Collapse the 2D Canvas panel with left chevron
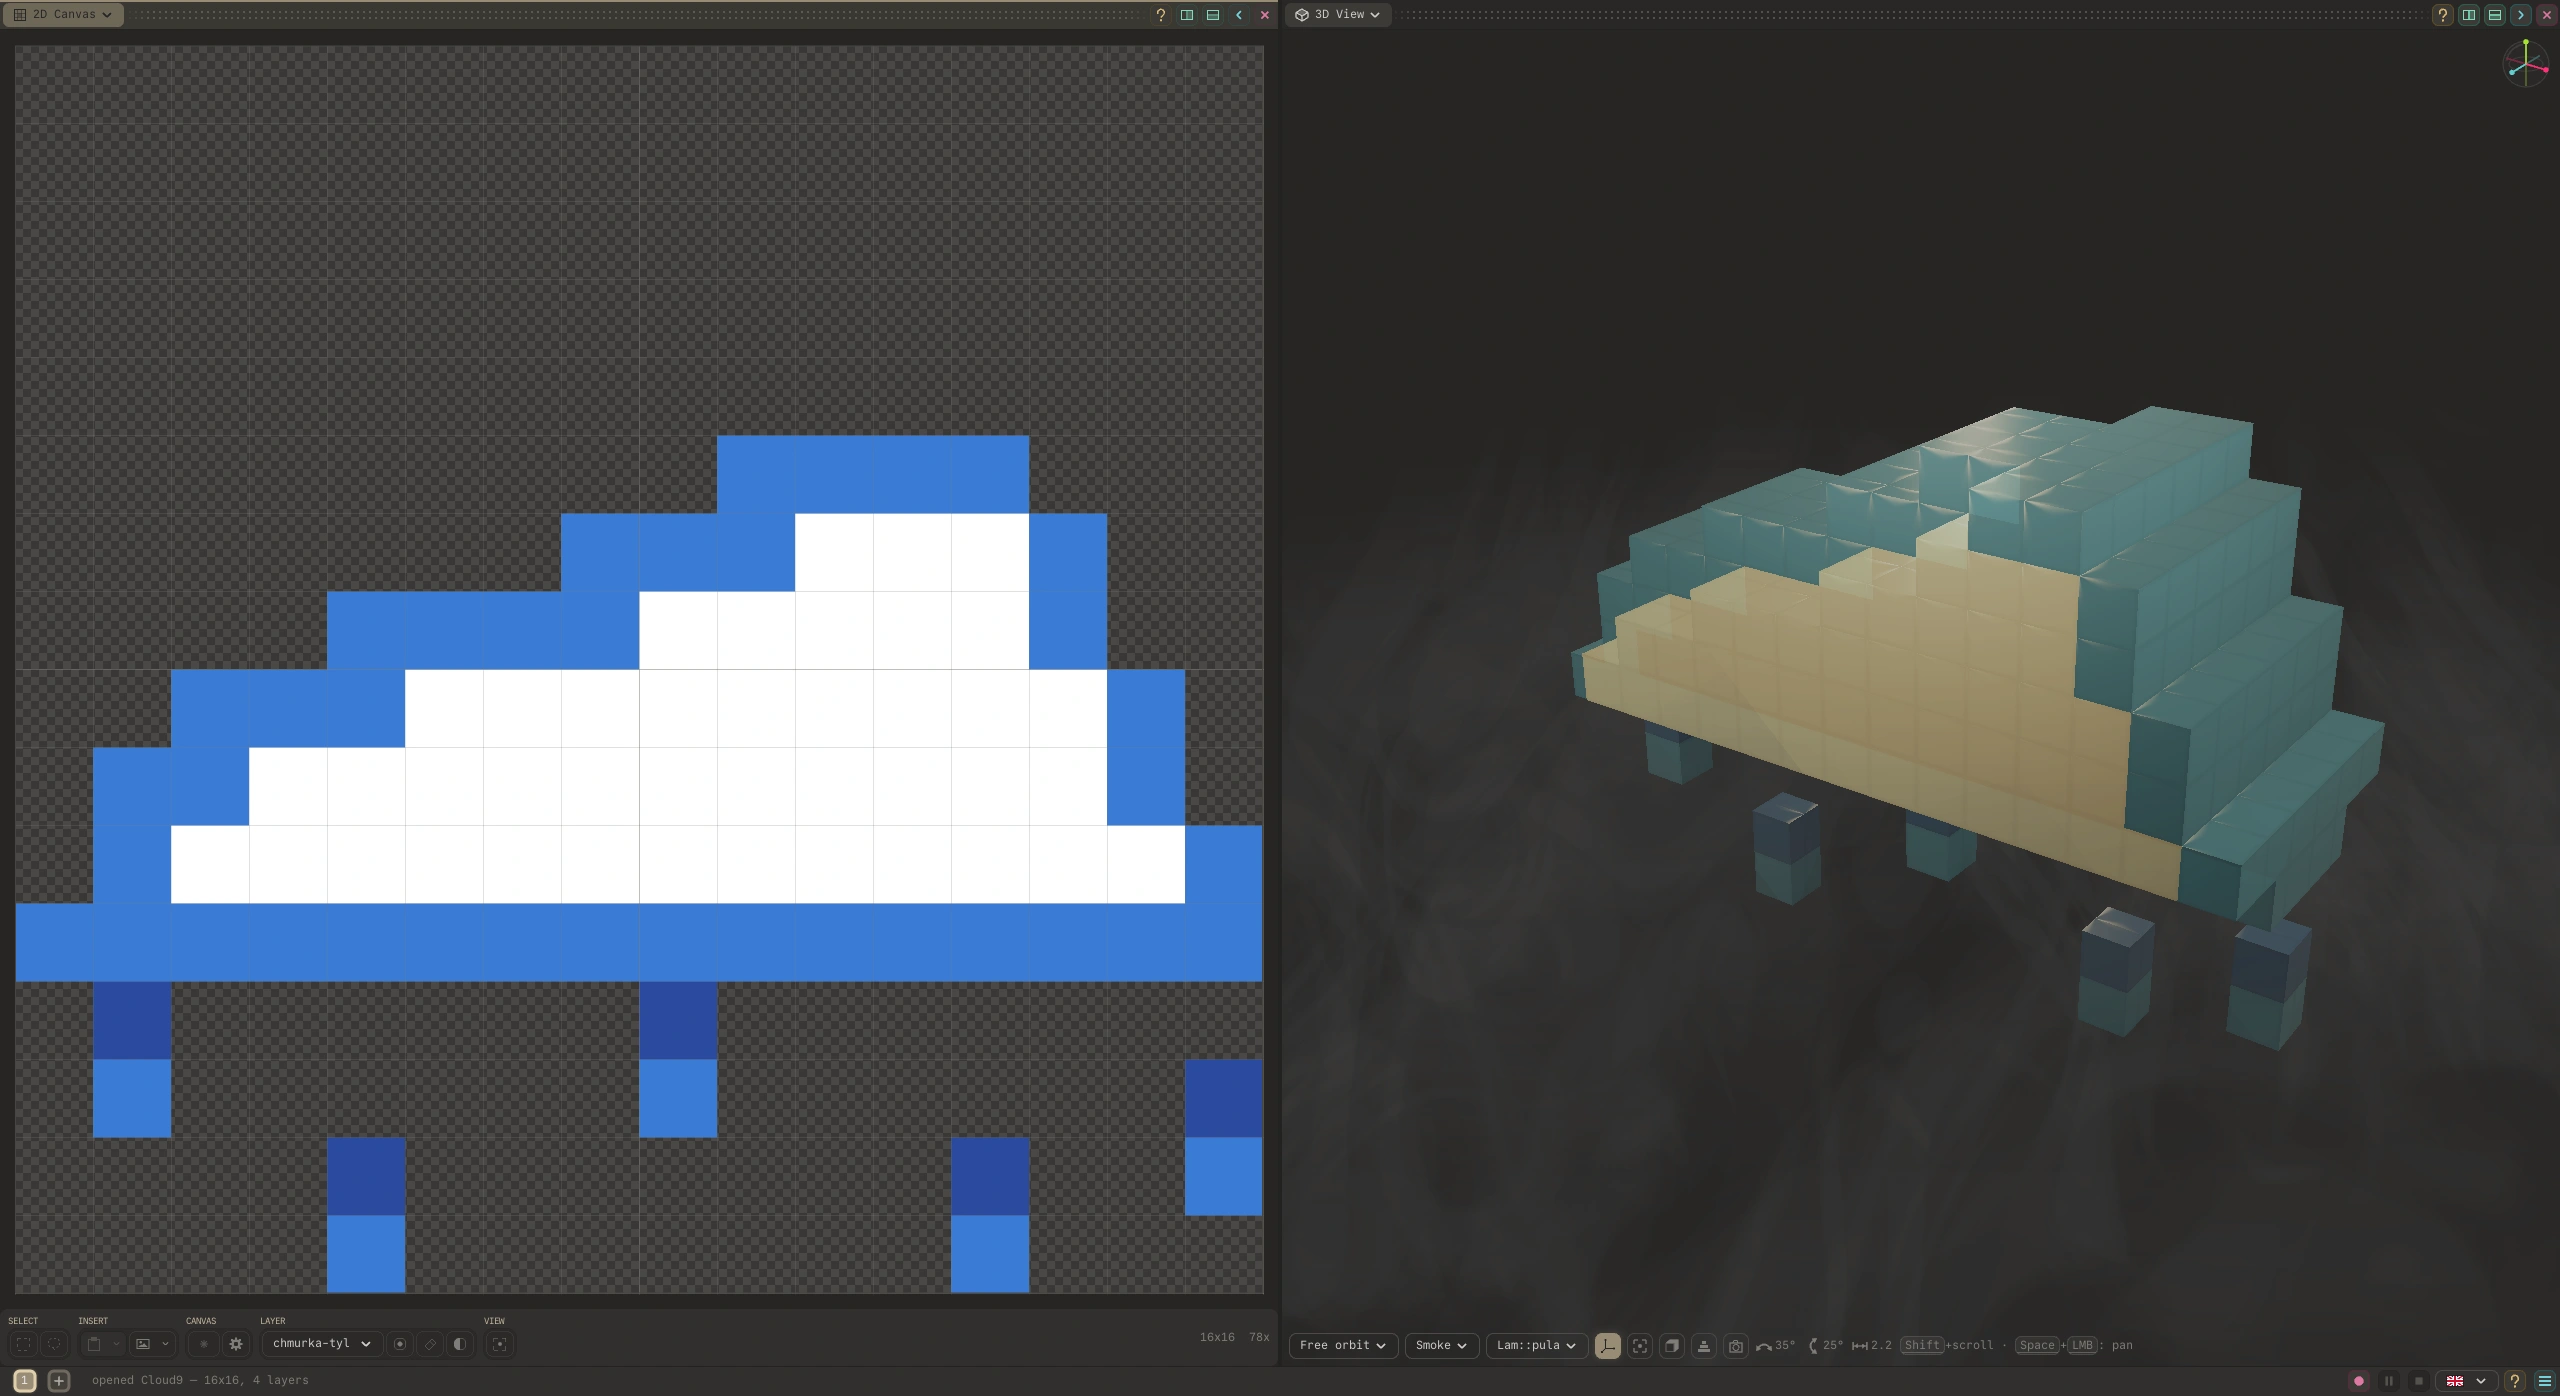The width and height of the screenshot is (2560, 1396). (x=1239, y=15)
